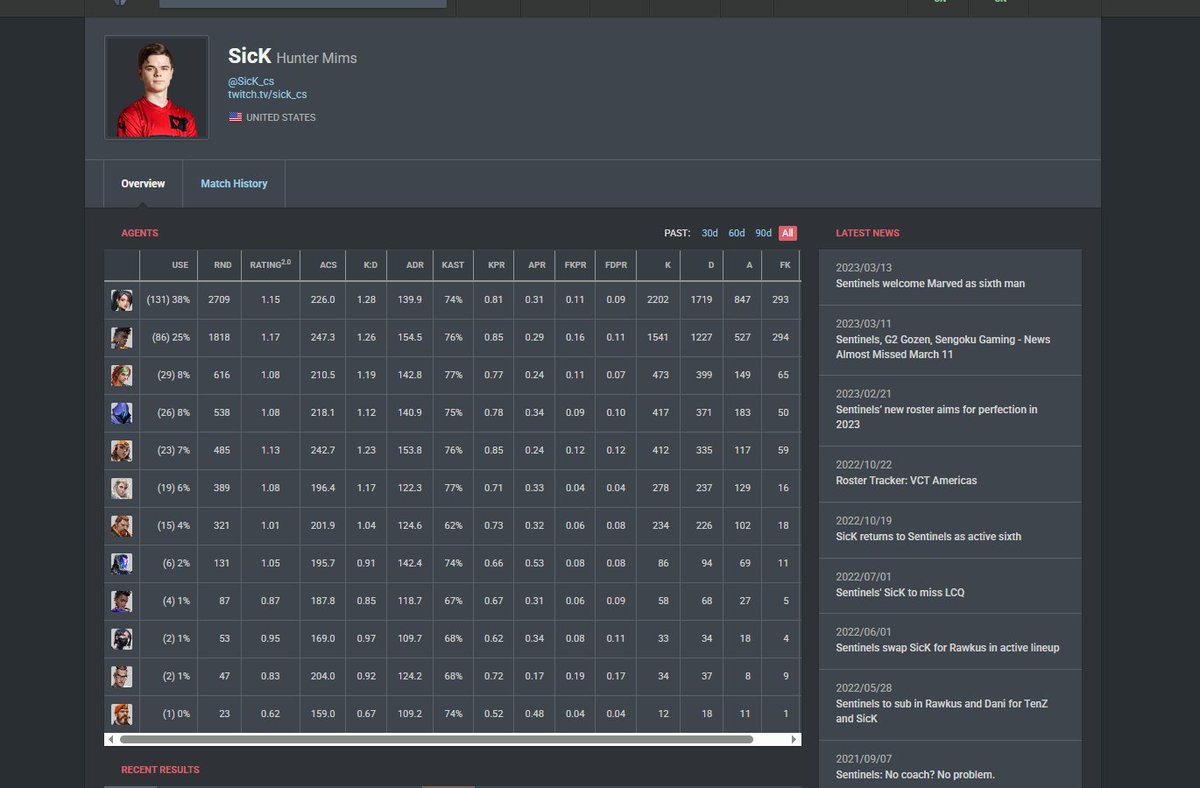
Task: Open Roster Tracker: VCT Americas article
Action: click(x=950, y=473)
